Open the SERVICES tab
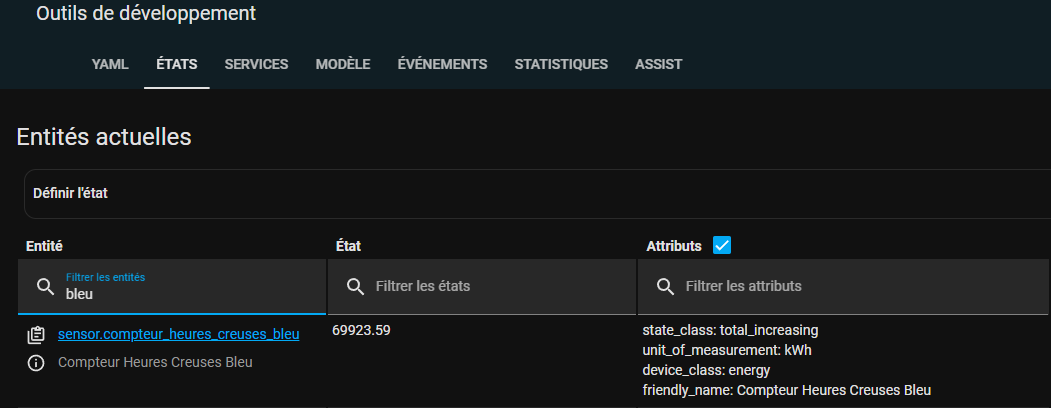Image resolution: width=1051 pixels, height=408 pixels. tap(256, 64)
